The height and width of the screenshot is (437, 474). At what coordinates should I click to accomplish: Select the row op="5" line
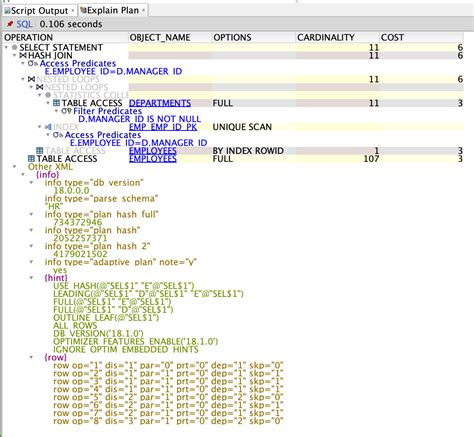pos(168,397)
